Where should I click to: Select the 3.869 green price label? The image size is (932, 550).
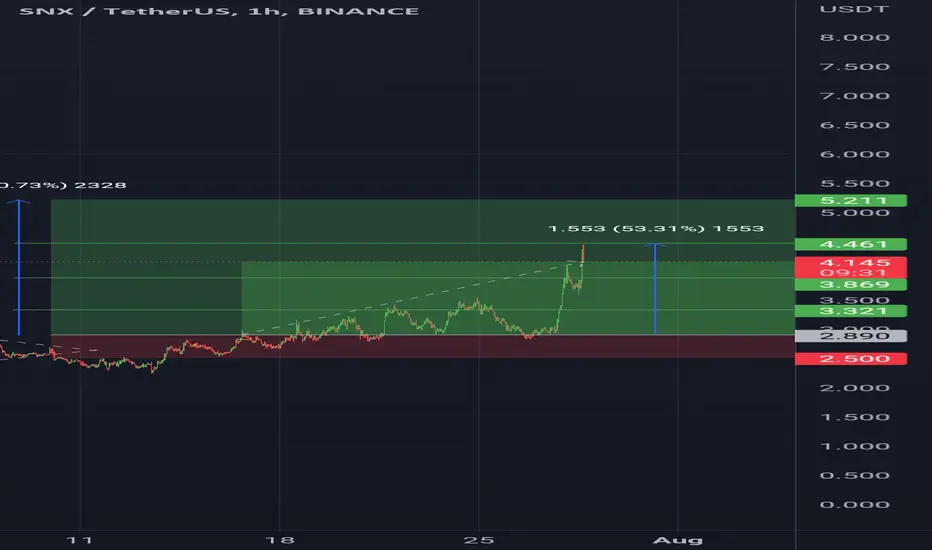tap(851, 285)
